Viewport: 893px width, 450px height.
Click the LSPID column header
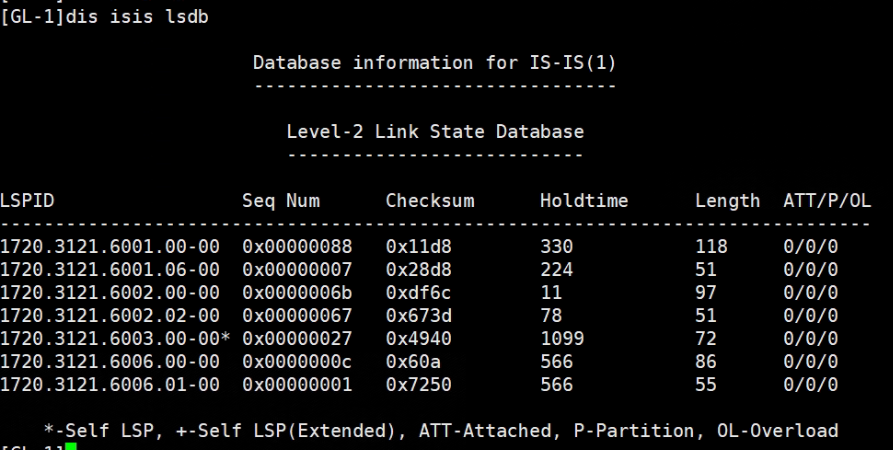pos(27,201)
